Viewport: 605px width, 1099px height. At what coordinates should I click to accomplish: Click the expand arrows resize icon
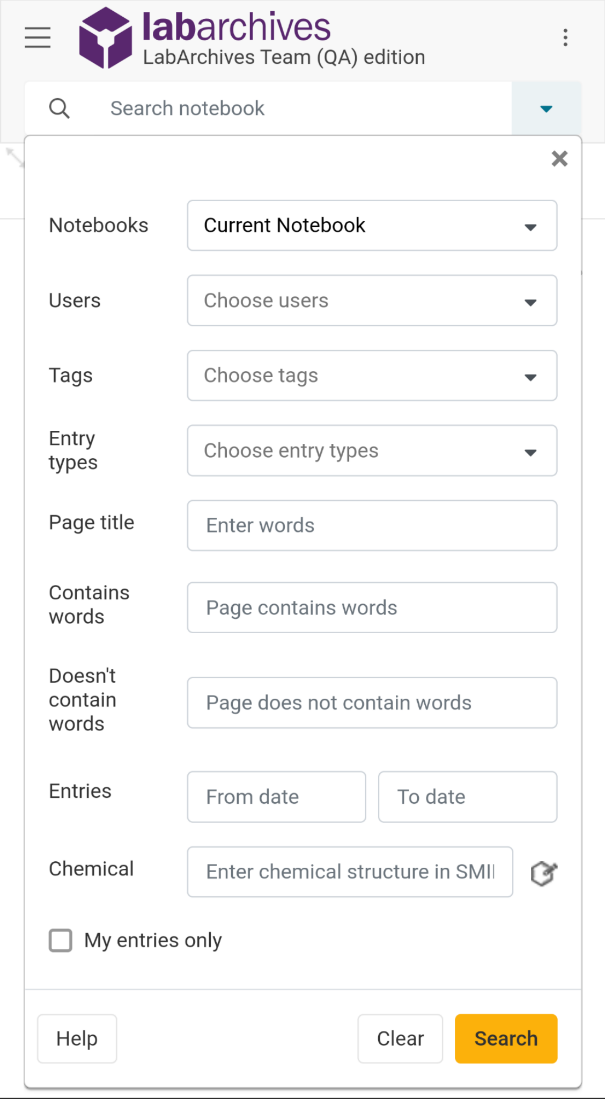point(15,157)
